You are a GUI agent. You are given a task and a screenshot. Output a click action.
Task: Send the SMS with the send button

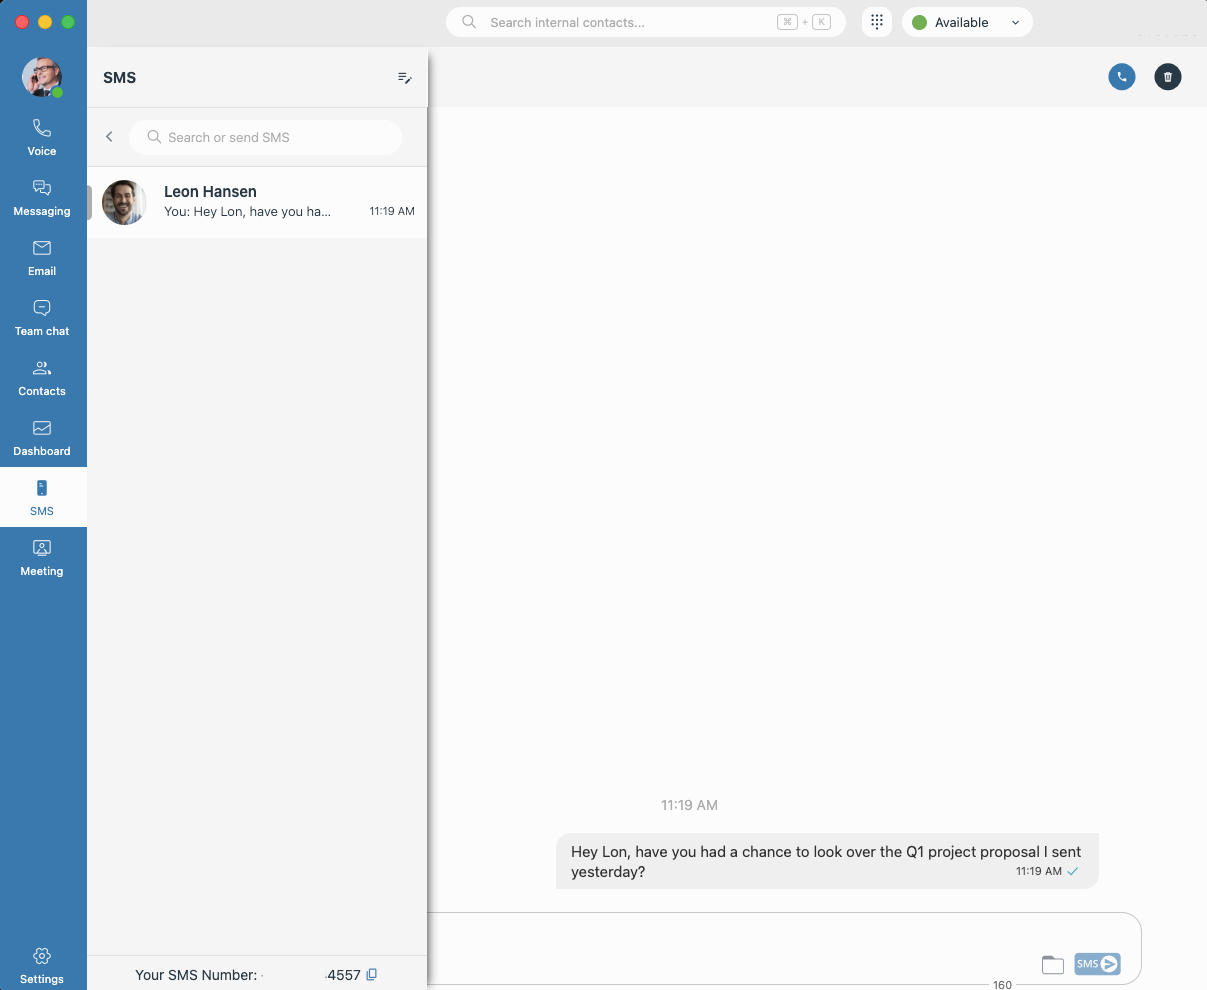pos(1096,964)
